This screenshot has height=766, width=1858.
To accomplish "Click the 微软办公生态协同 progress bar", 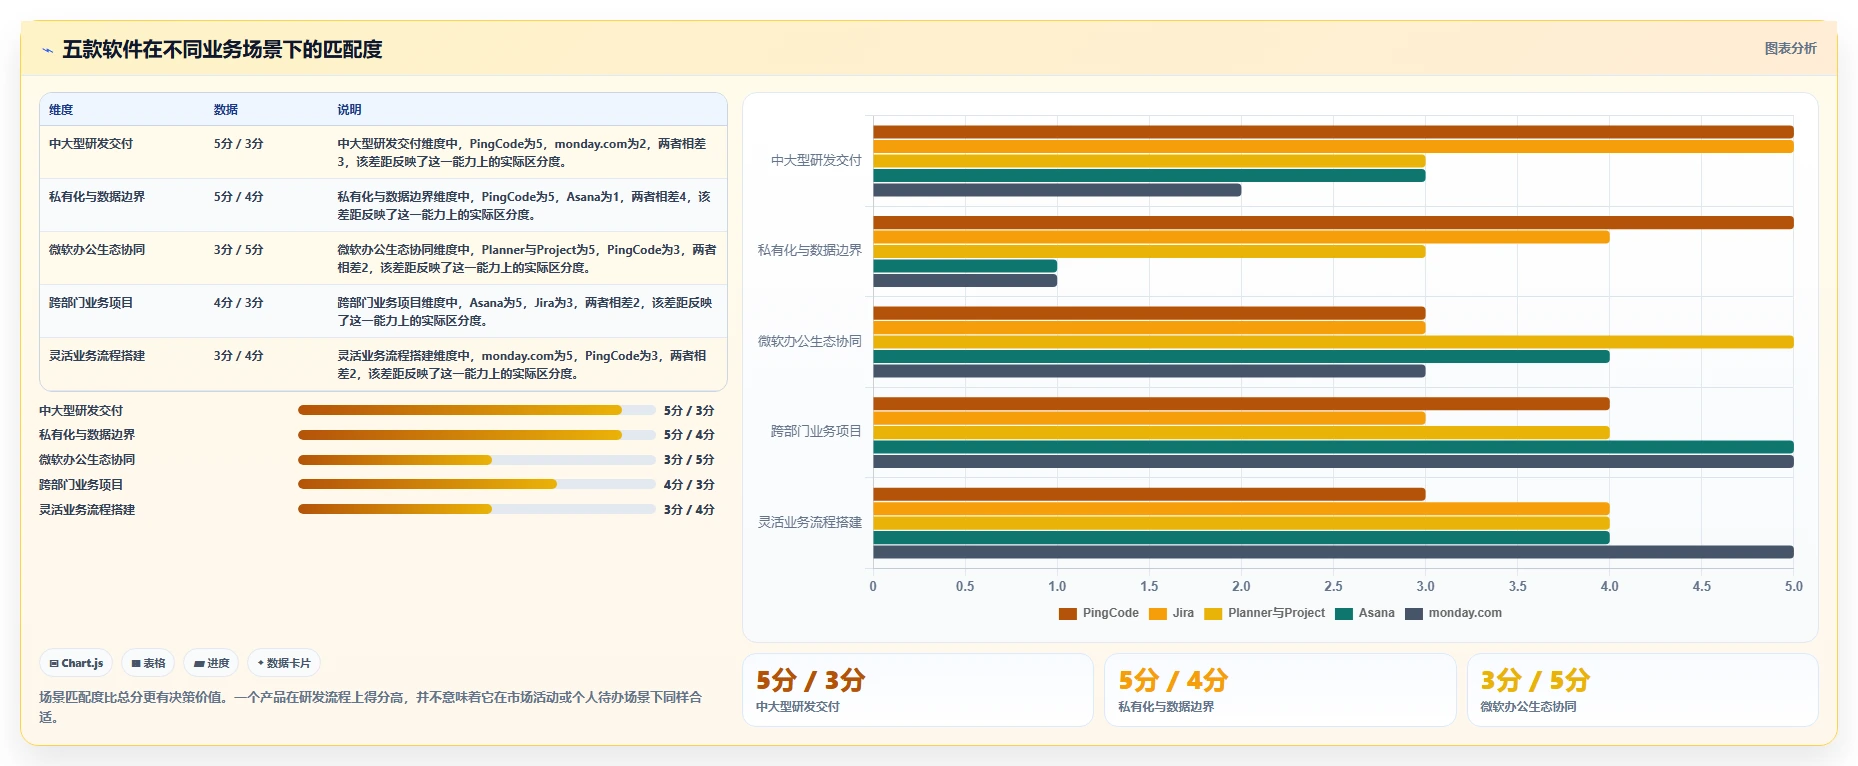I will point(477,460).
